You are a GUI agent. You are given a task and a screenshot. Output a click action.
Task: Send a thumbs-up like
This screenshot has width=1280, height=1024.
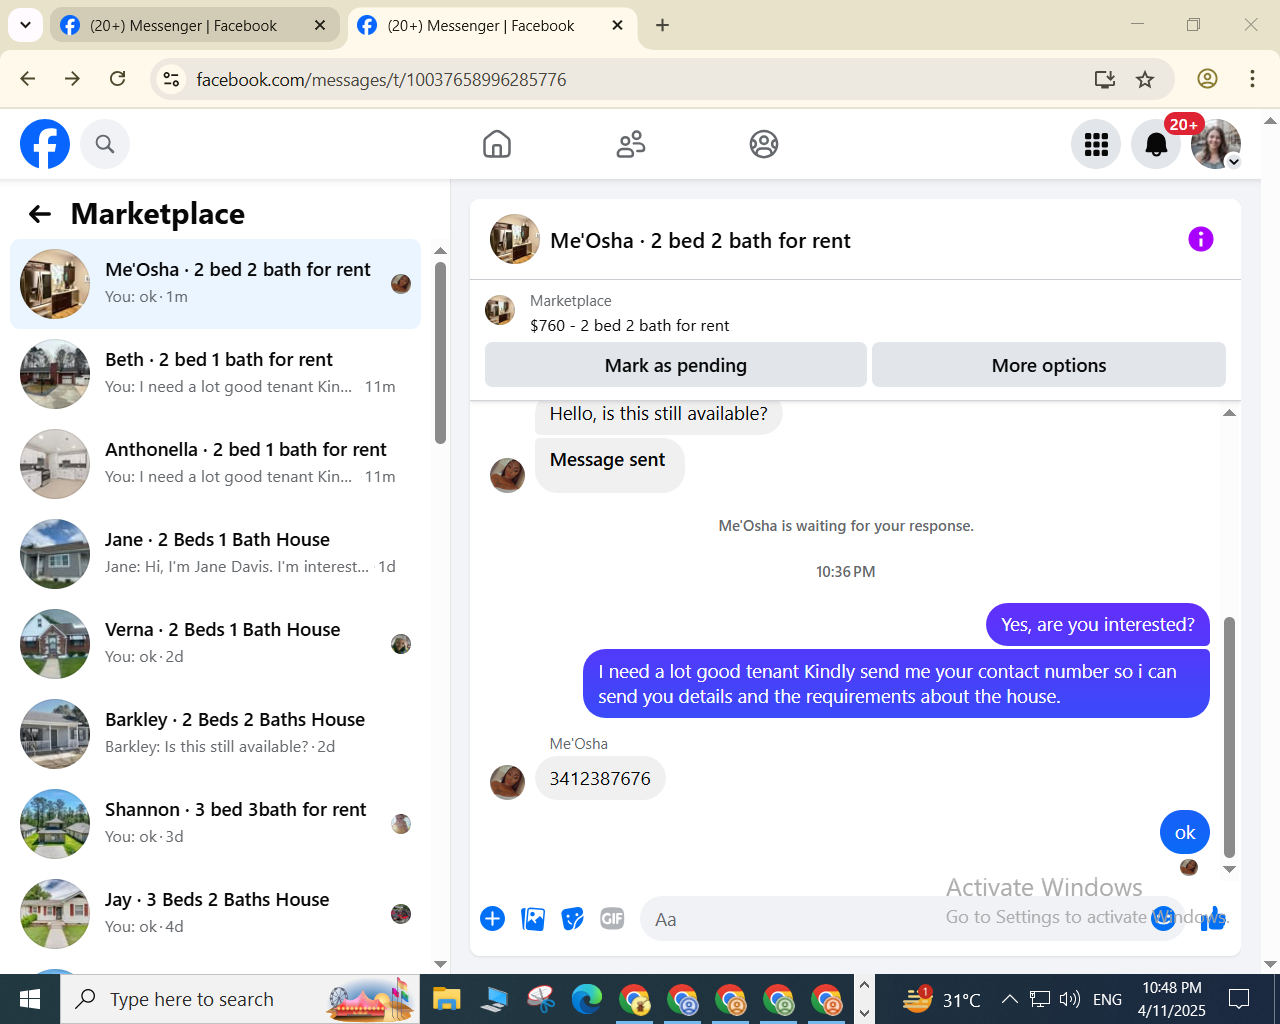[x=1213, y=918]
